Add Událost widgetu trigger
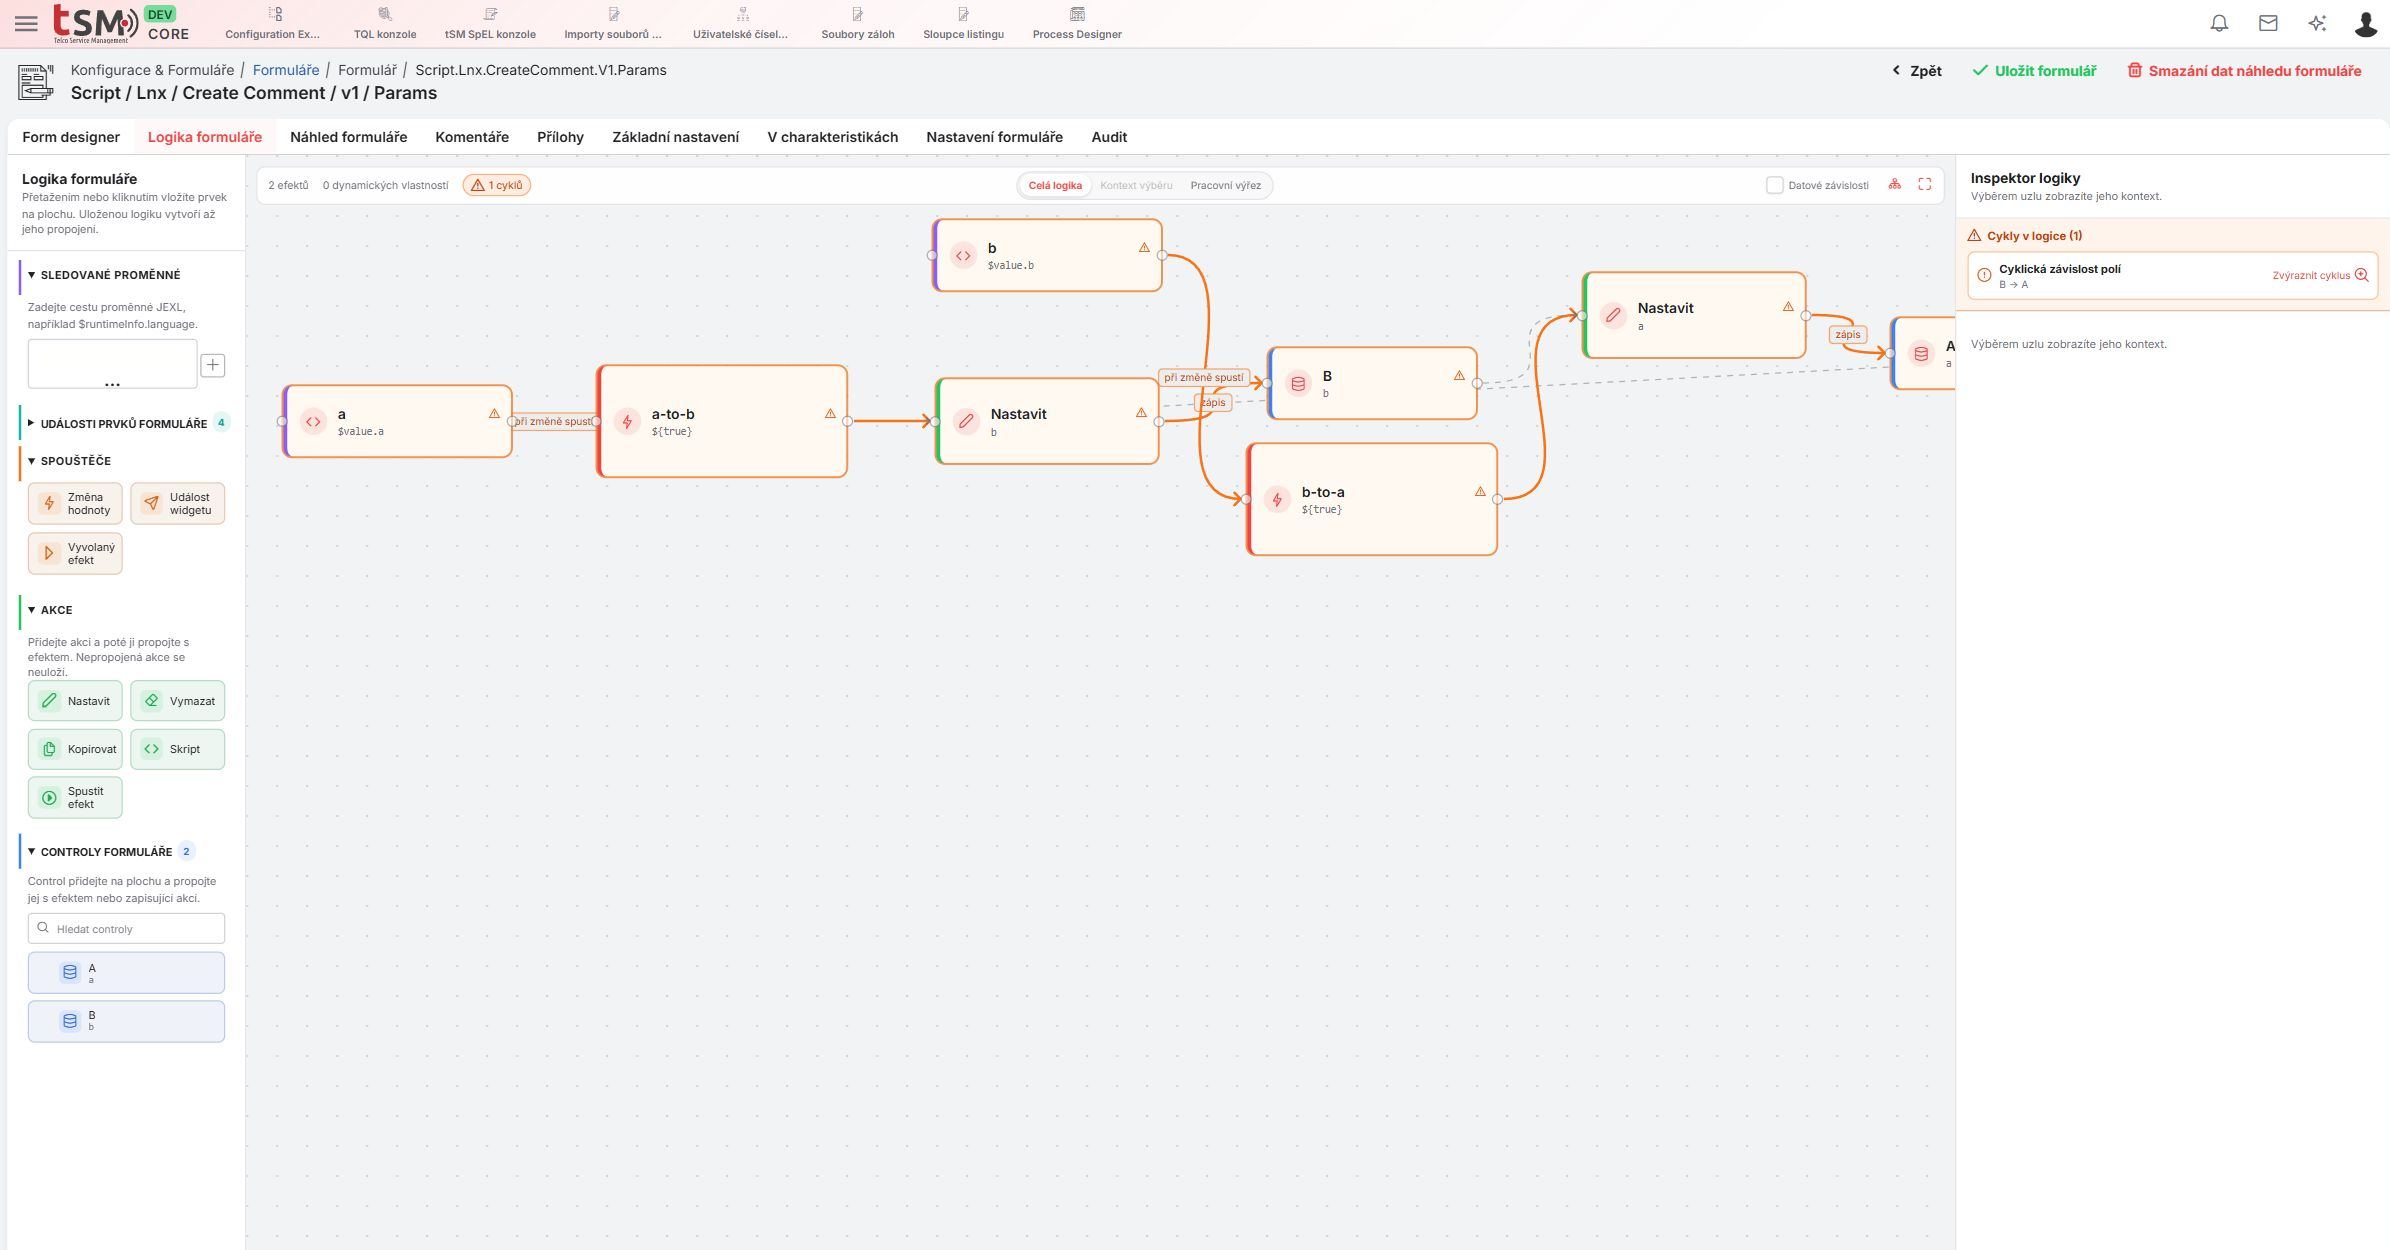The image size is (2390, 1250). click(177, 503)
